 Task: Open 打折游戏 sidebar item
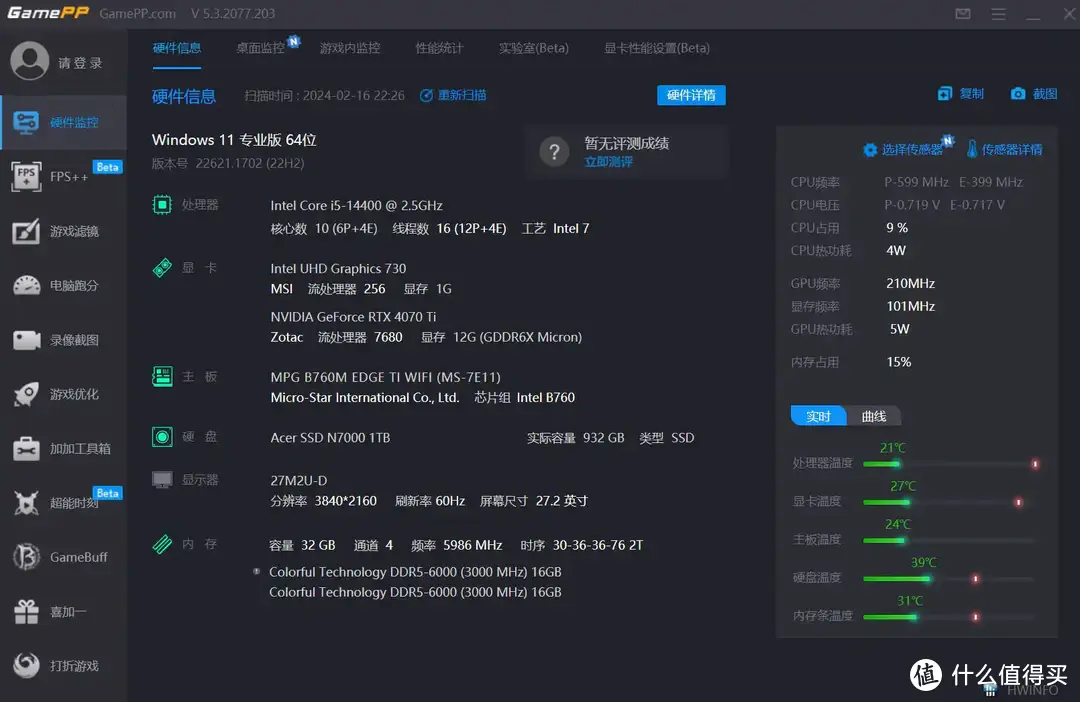(x=63, y=665)
